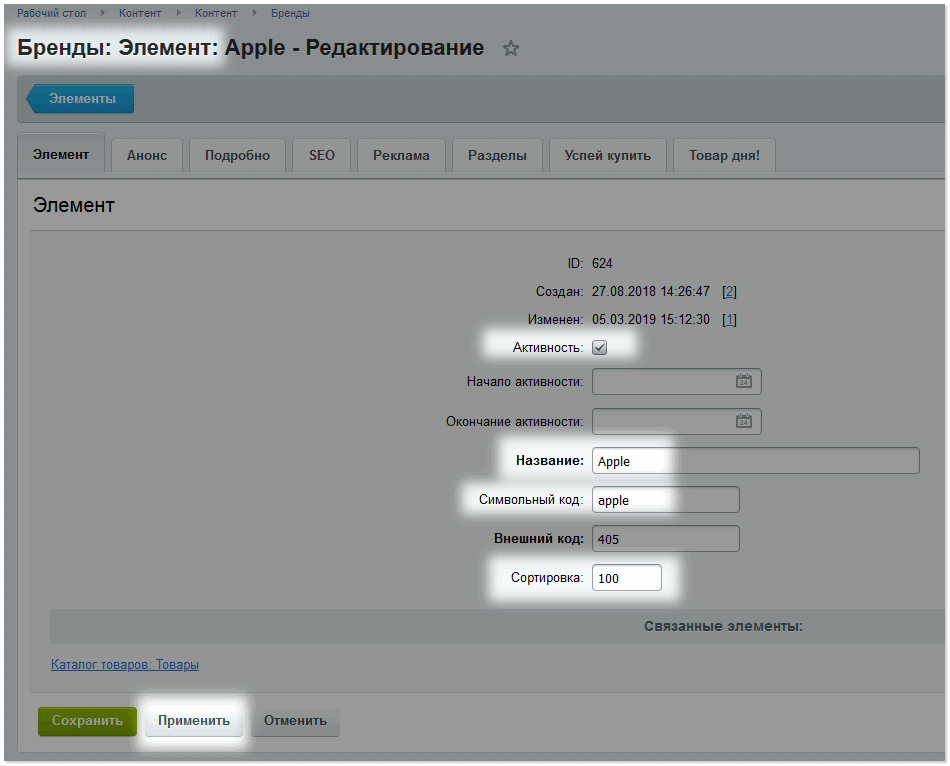Screen dimensions: 950x766
Task: Open Бренды breadcrumb link
Action: click(x=290, y=13)
